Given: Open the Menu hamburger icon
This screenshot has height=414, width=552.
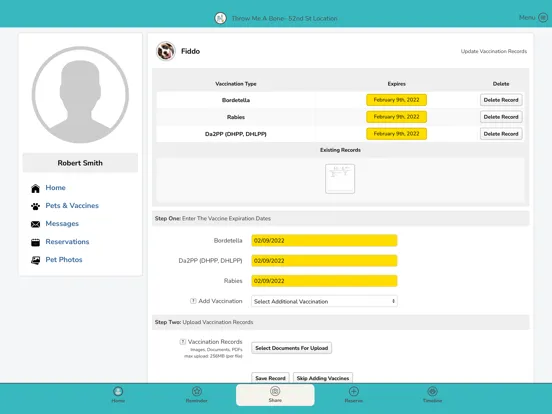Looking at the screenshot, I should (x=543, y=18).
